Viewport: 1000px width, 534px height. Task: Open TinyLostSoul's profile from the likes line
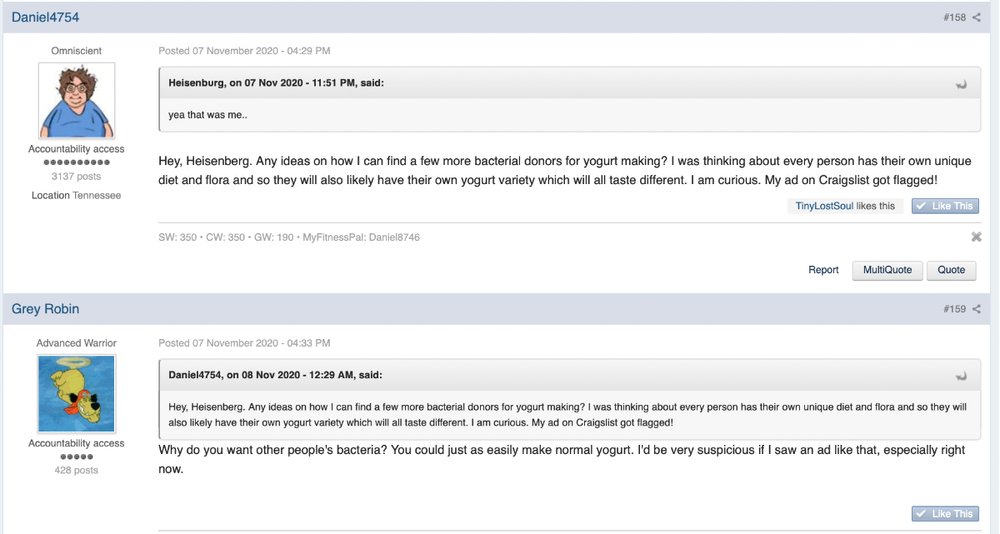coord(824,206)
